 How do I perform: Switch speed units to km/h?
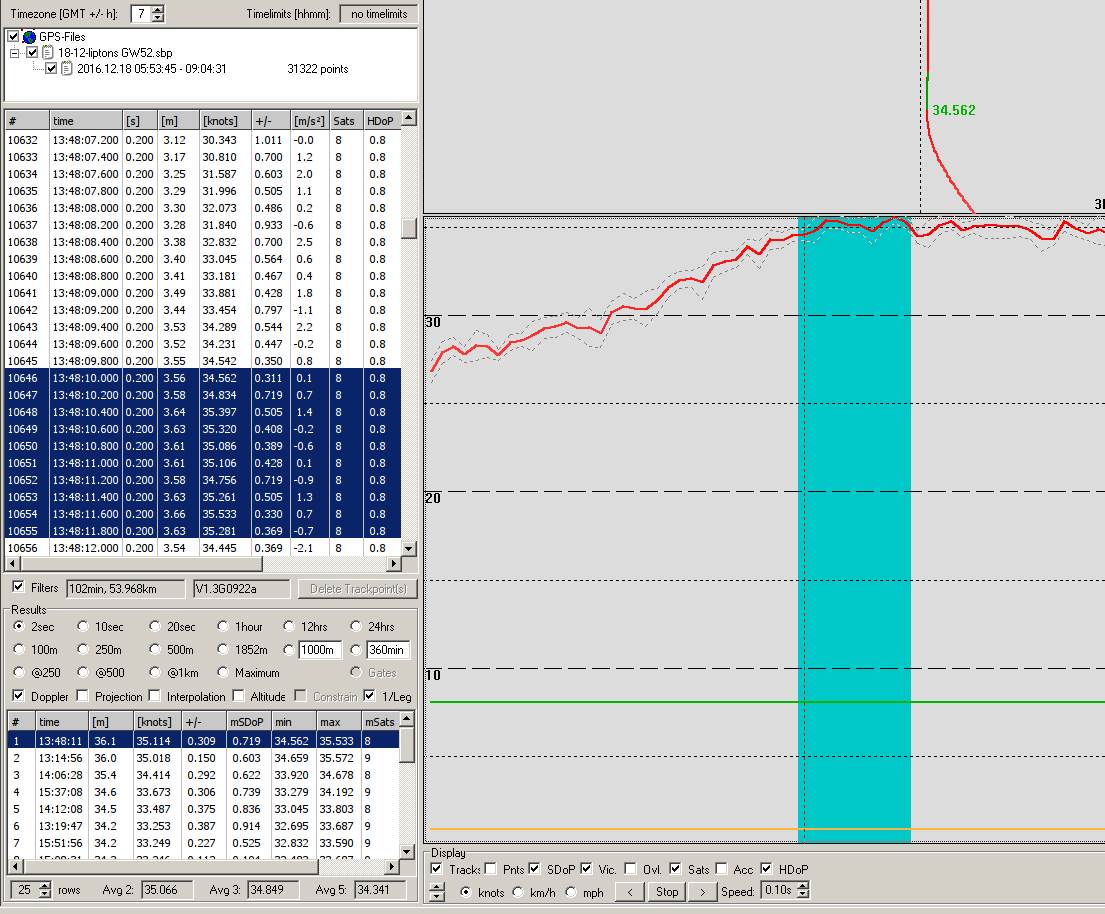518,892
